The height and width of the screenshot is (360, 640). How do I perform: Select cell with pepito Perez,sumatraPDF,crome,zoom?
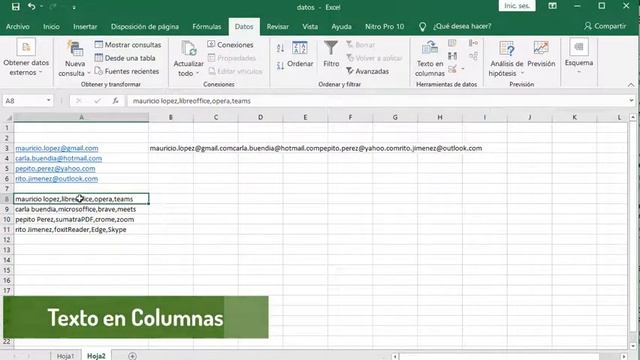[81, 219]
